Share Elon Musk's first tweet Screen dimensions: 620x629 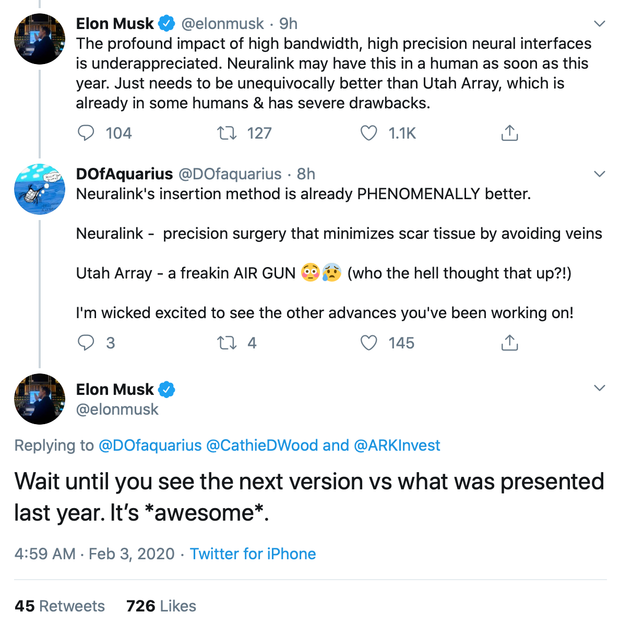pyautogui.click(x=509, y=133)
